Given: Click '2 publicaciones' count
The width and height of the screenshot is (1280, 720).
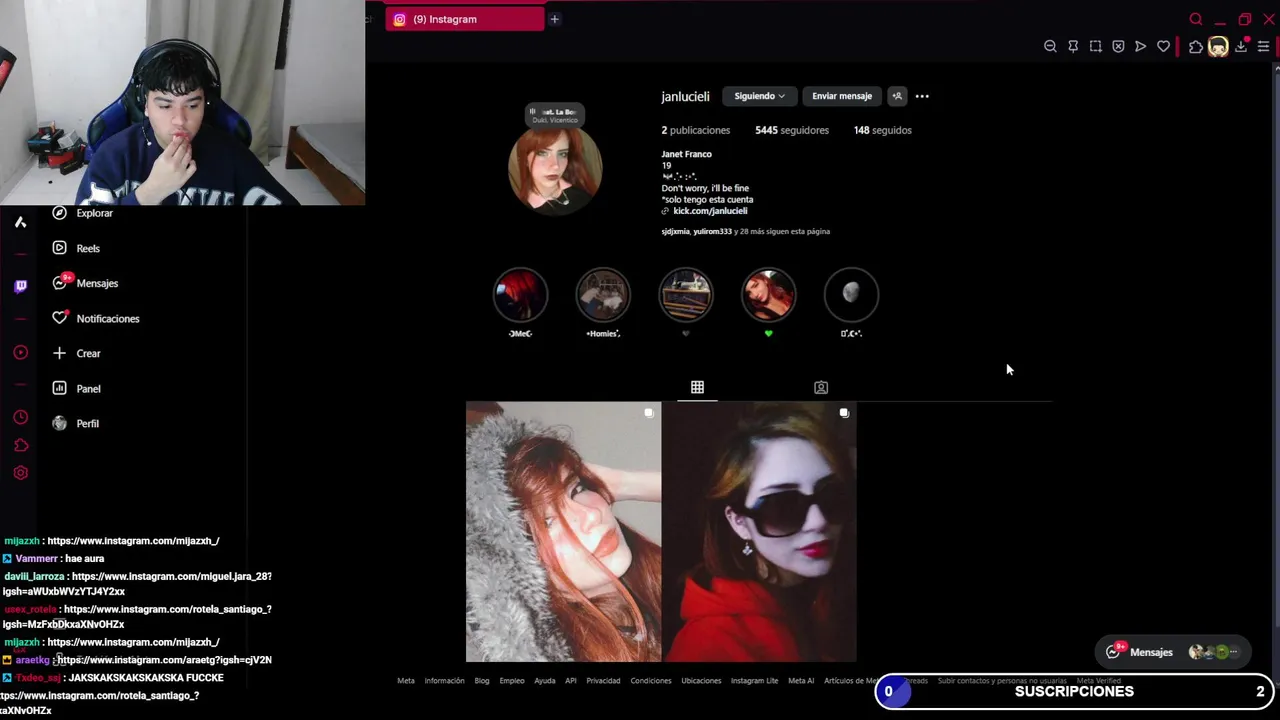Looking at the screenshot, I should pyautogui.click(x=696, y=130).
